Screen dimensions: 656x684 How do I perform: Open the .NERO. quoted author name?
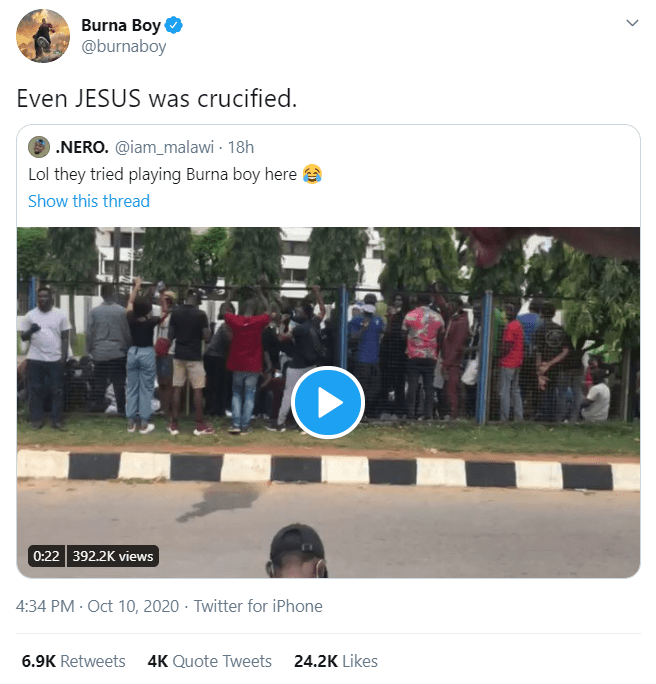coord(82,147)
